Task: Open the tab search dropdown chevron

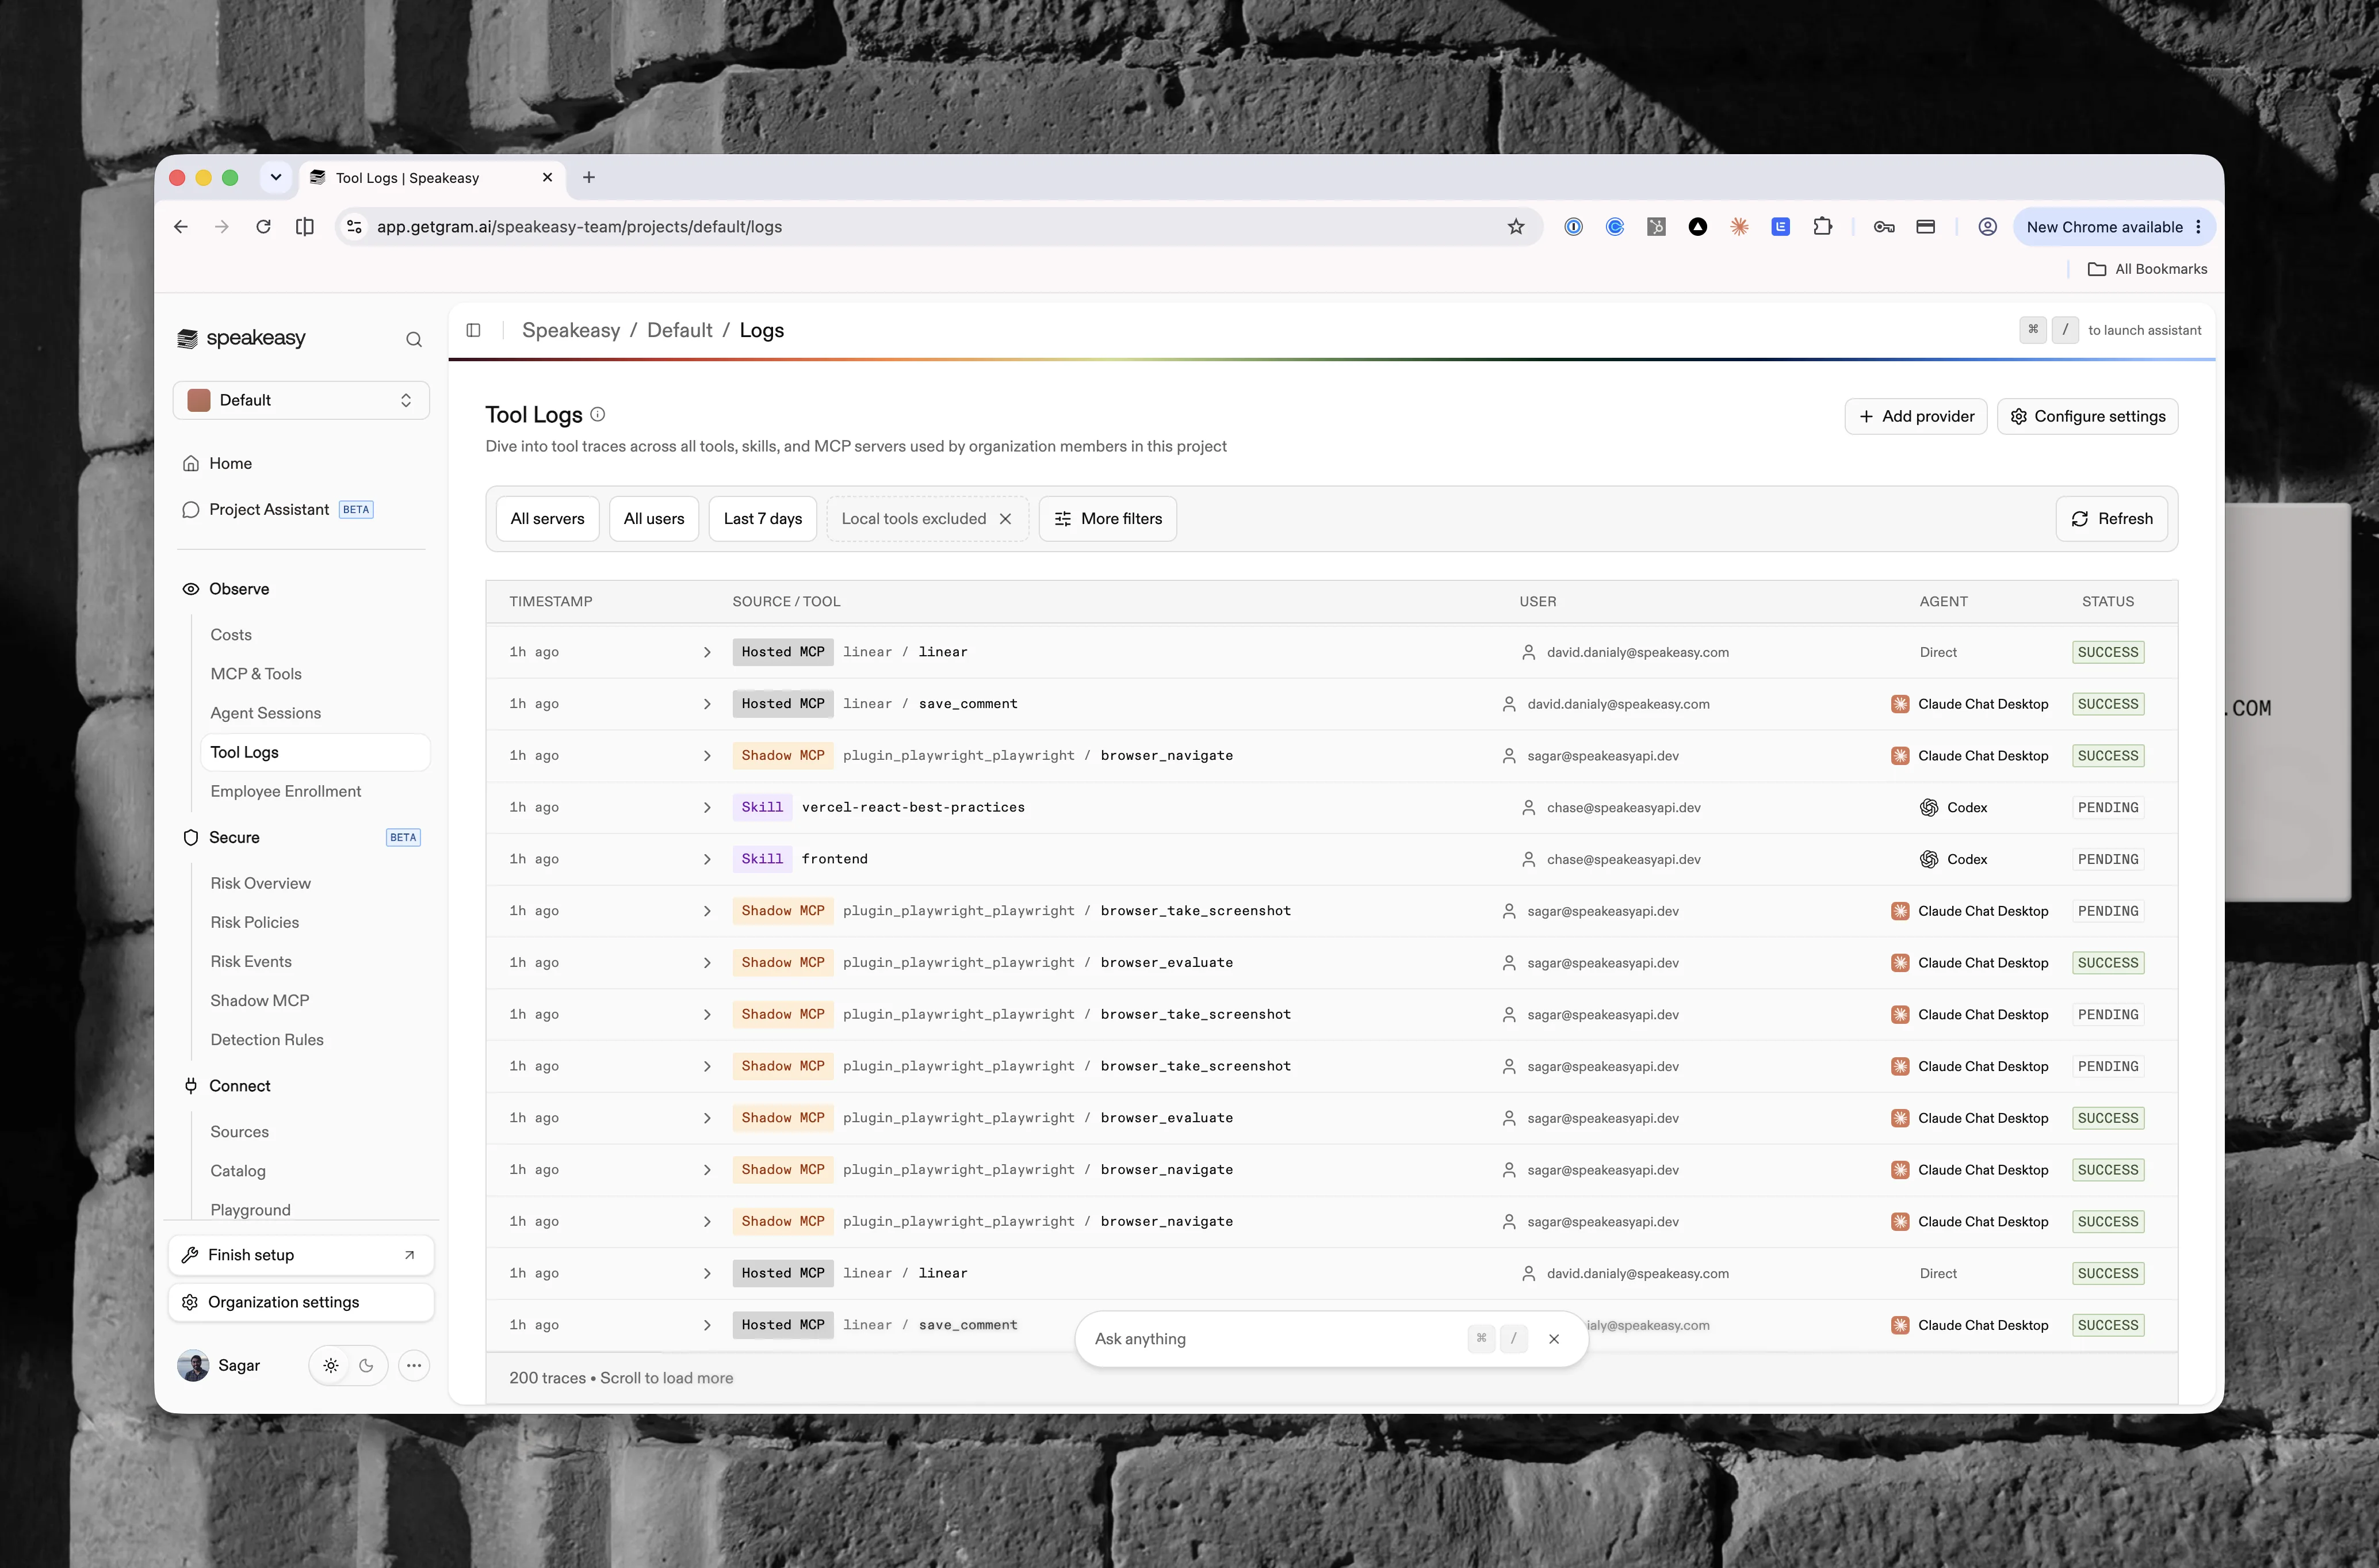Action: tap(276, 177)
